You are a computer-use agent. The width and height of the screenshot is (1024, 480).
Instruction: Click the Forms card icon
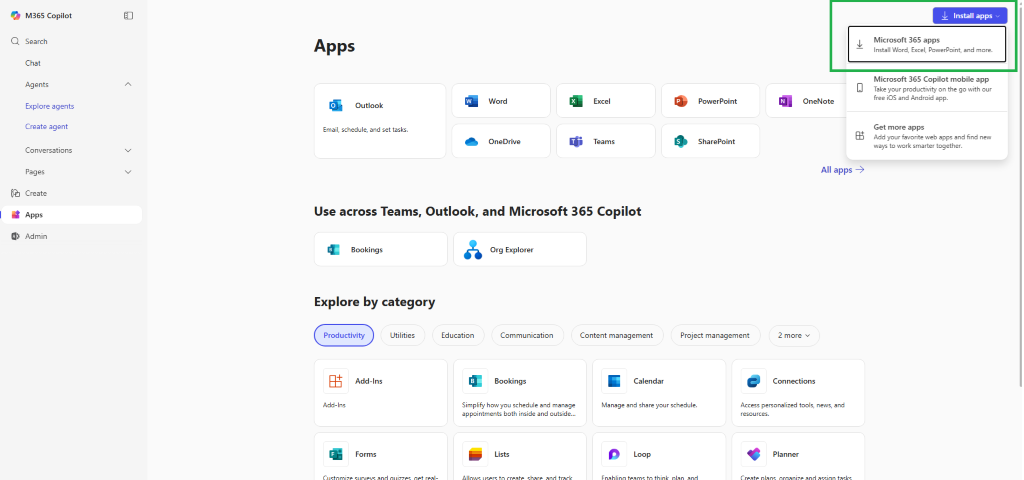point(336,455)
